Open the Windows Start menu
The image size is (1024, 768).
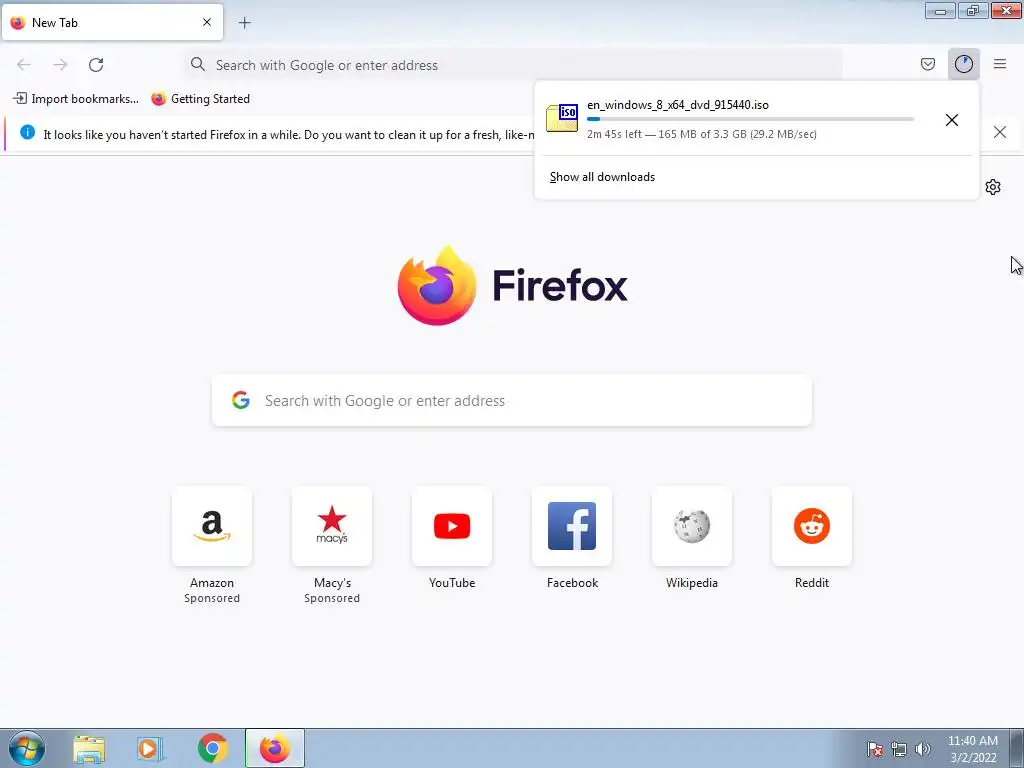(27, 748)
